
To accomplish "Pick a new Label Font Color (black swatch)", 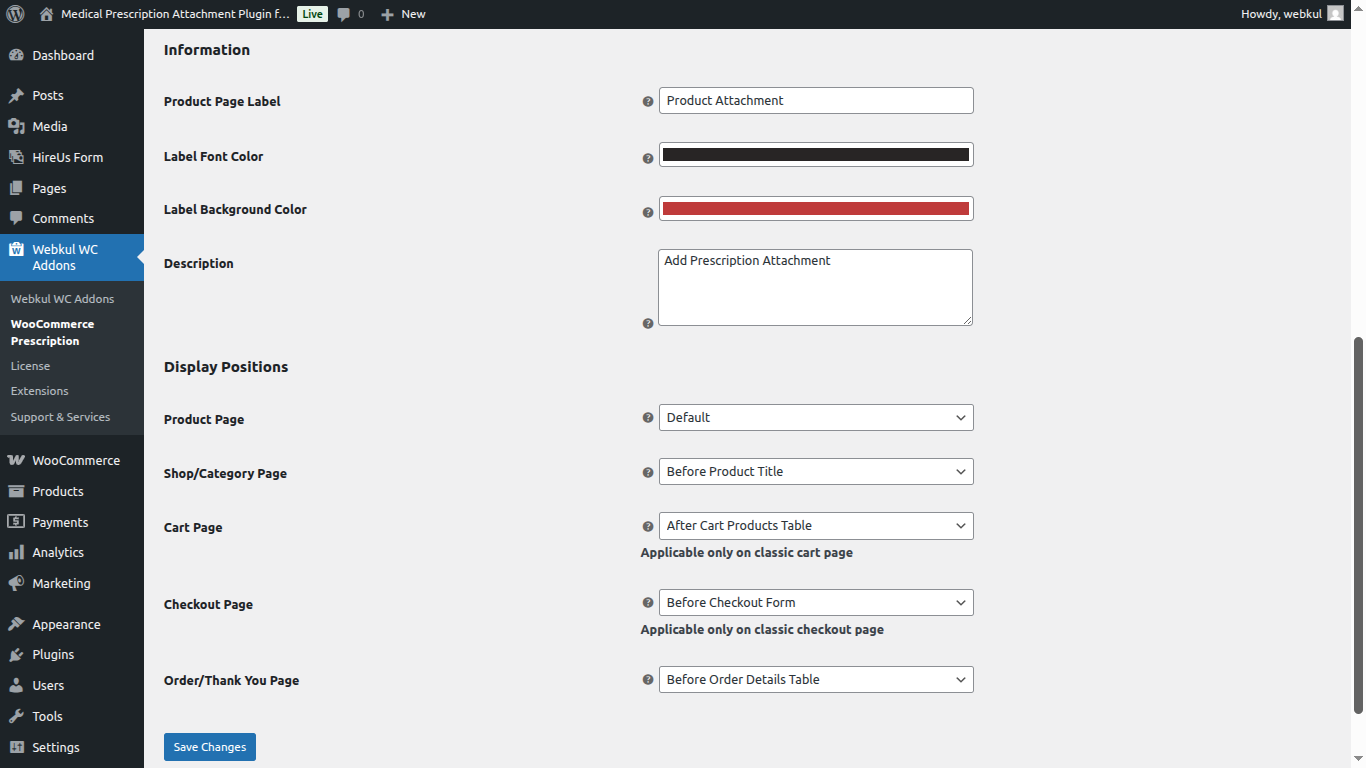I will 816,155.
